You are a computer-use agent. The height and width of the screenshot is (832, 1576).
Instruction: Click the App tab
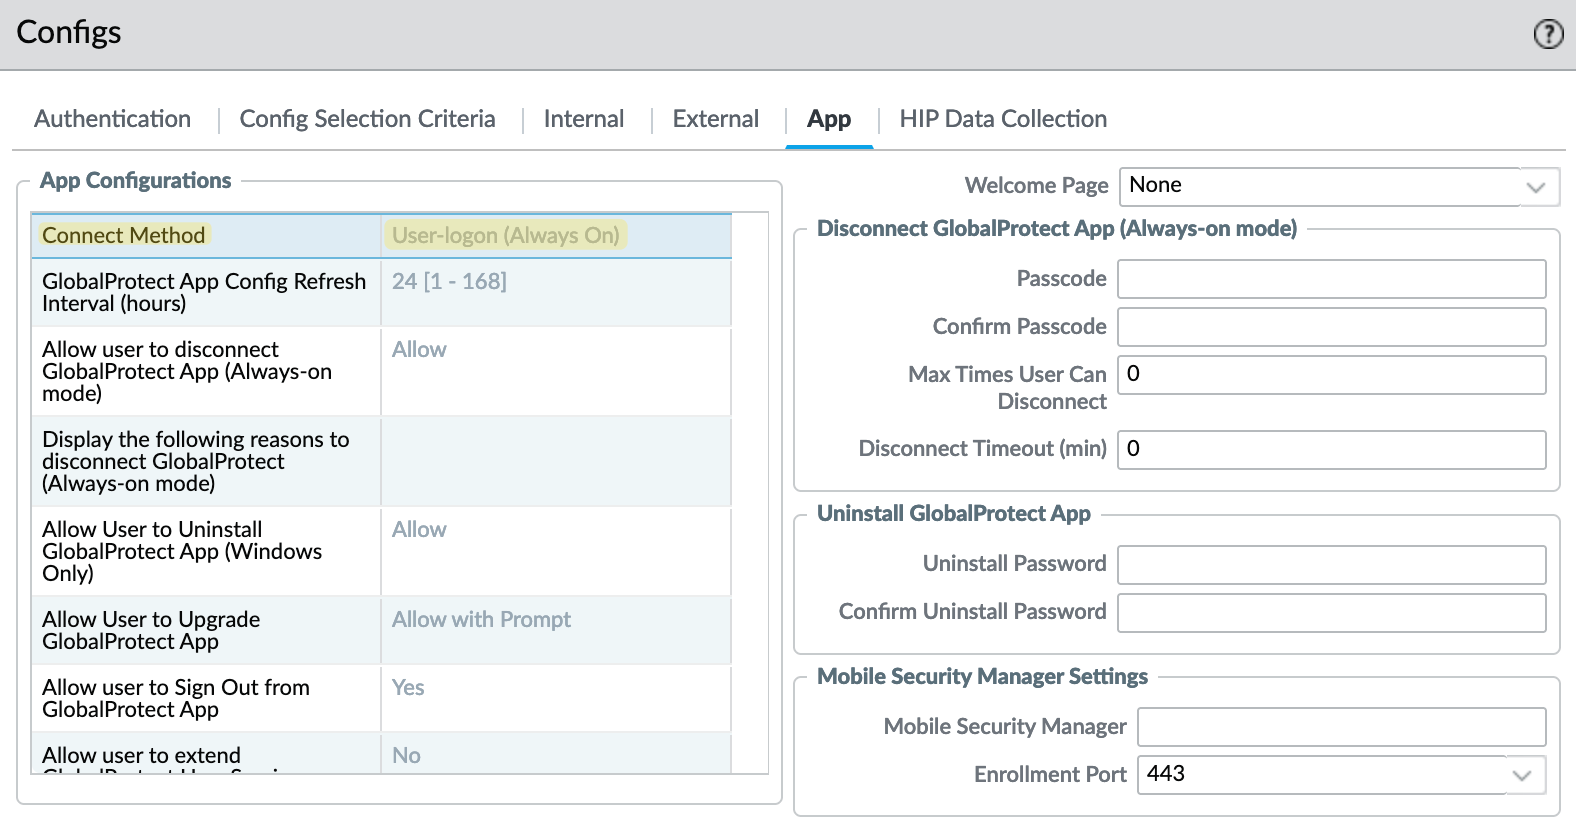[829, 119]
